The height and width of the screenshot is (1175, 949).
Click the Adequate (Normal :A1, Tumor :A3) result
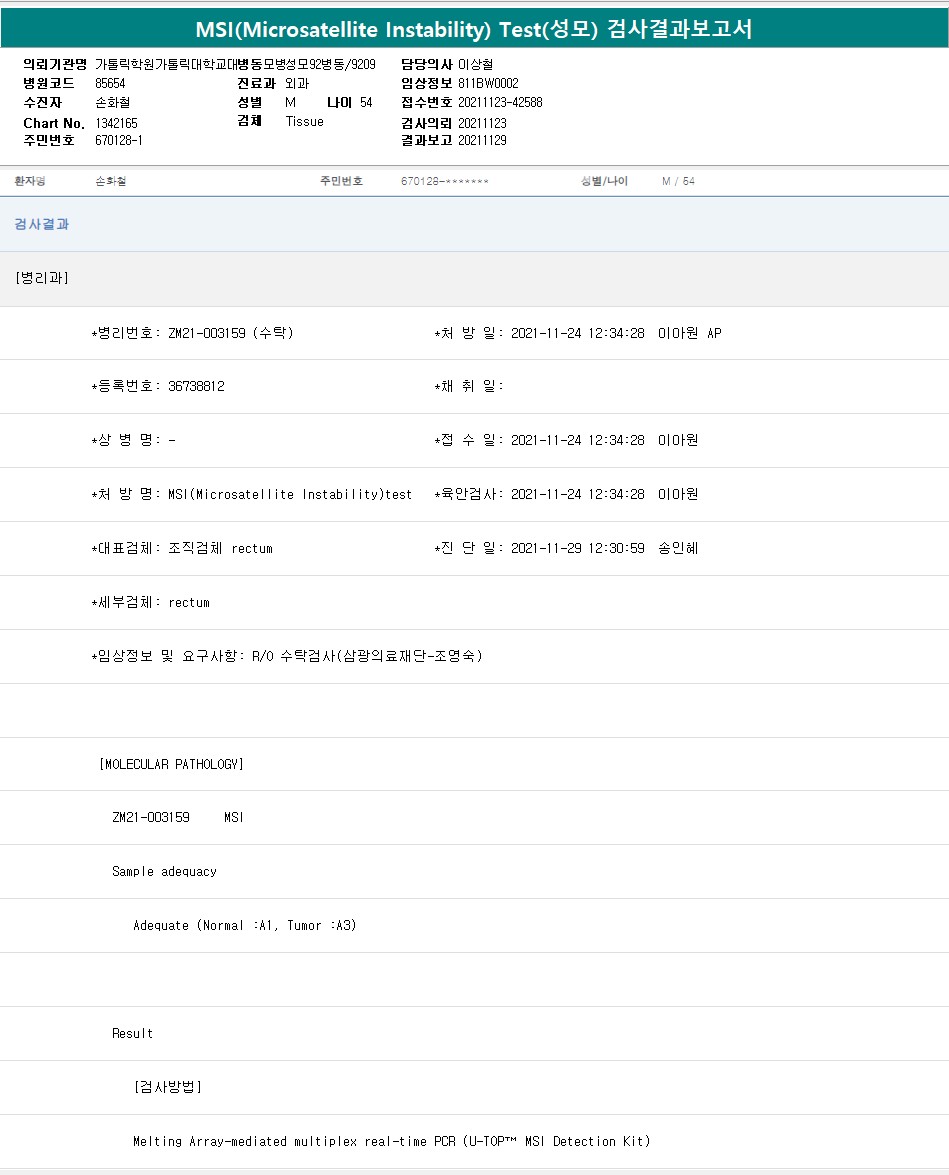click(x=245, y=926)
